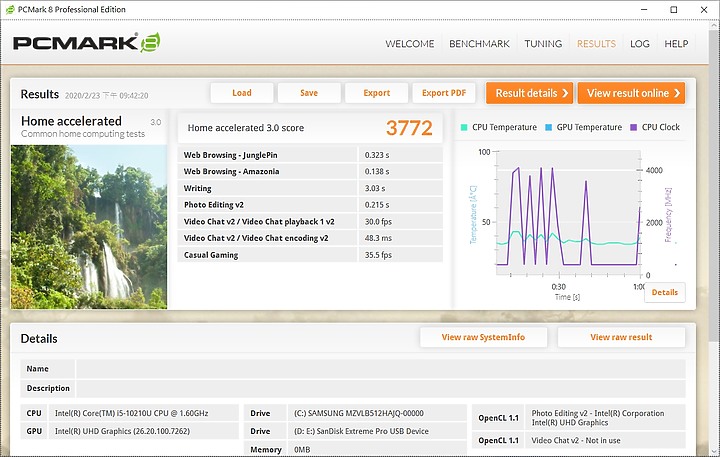Viewport: 720px width, 457px height.
Task: Open chart Details button
Action: tap(664, 293)
